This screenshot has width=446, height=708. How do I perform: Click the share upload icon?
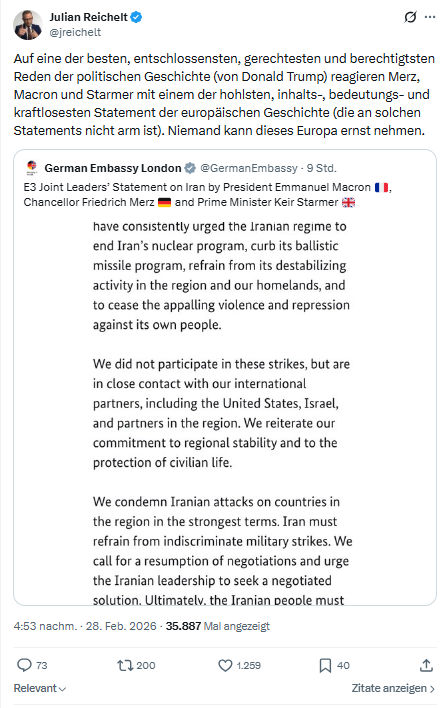point(426,665)
